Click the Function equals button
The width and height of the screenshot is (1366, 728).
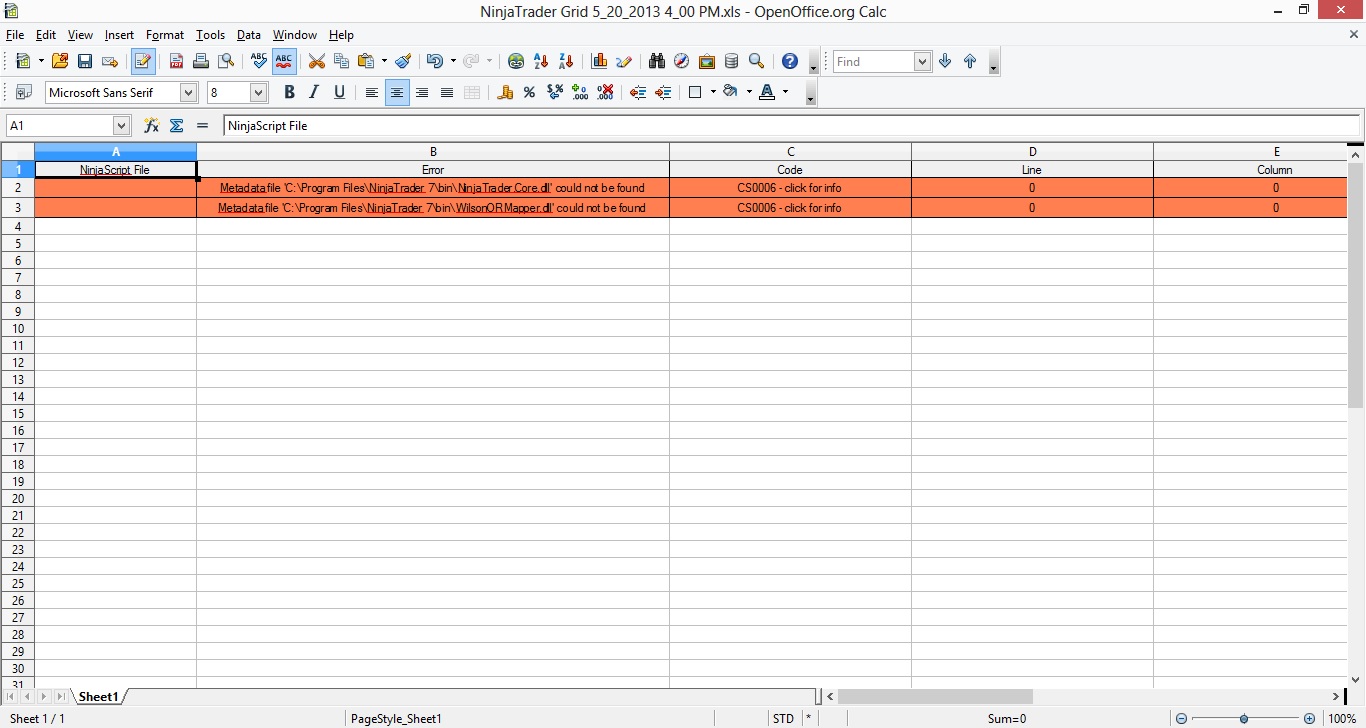(202, 126)
